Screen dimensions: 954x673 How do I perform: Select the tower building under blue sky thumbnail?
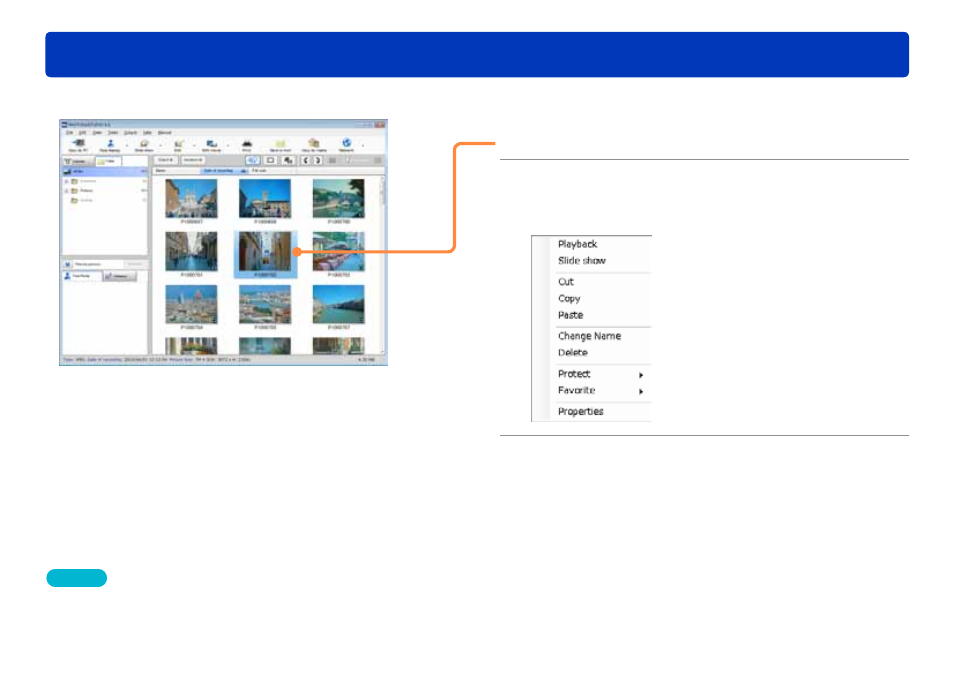click(265, 198)
